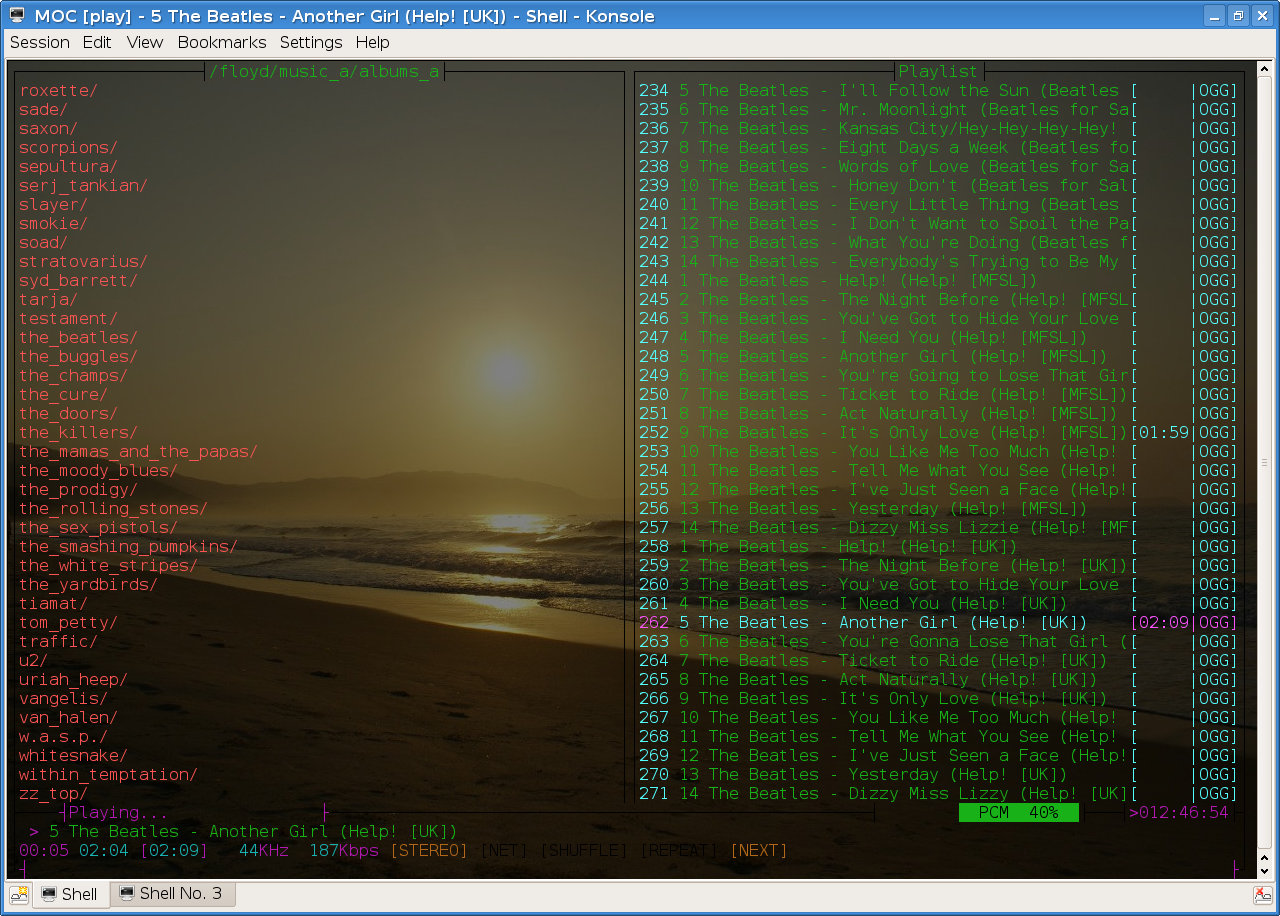Open the View menu
This screenshot has width=1280, height=916.
tap(145, 42)
